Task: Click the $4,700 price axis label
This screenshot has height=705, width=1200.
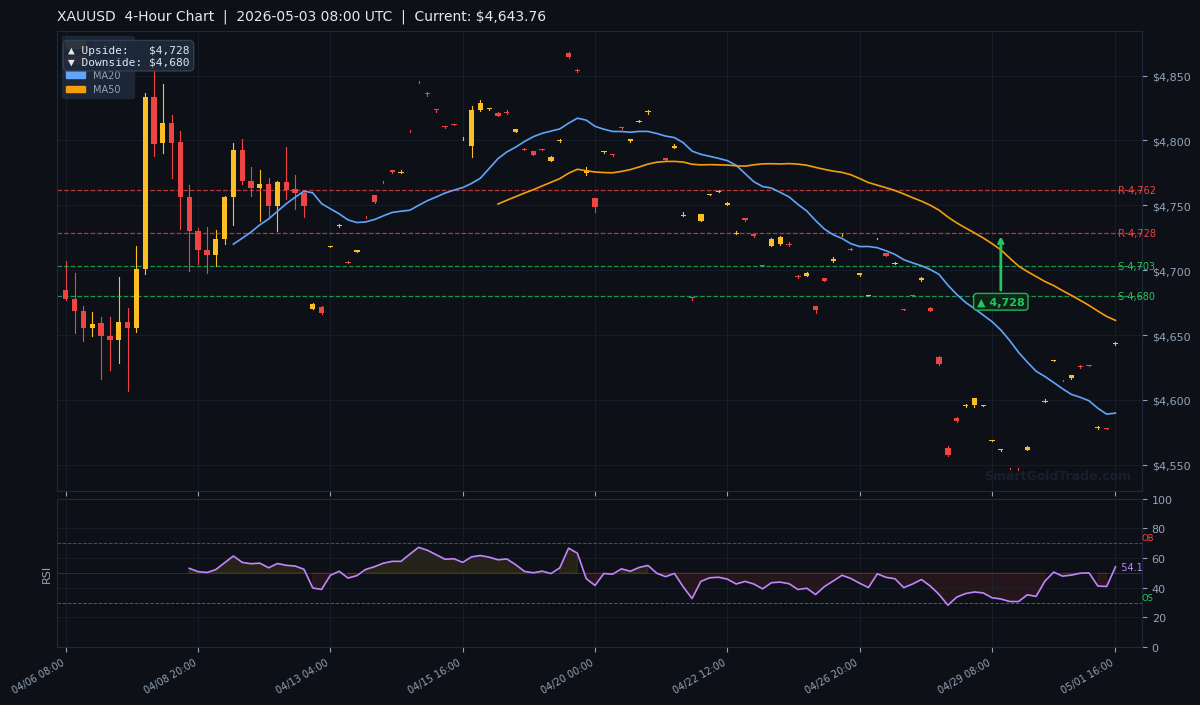Action: [1171, 272]
